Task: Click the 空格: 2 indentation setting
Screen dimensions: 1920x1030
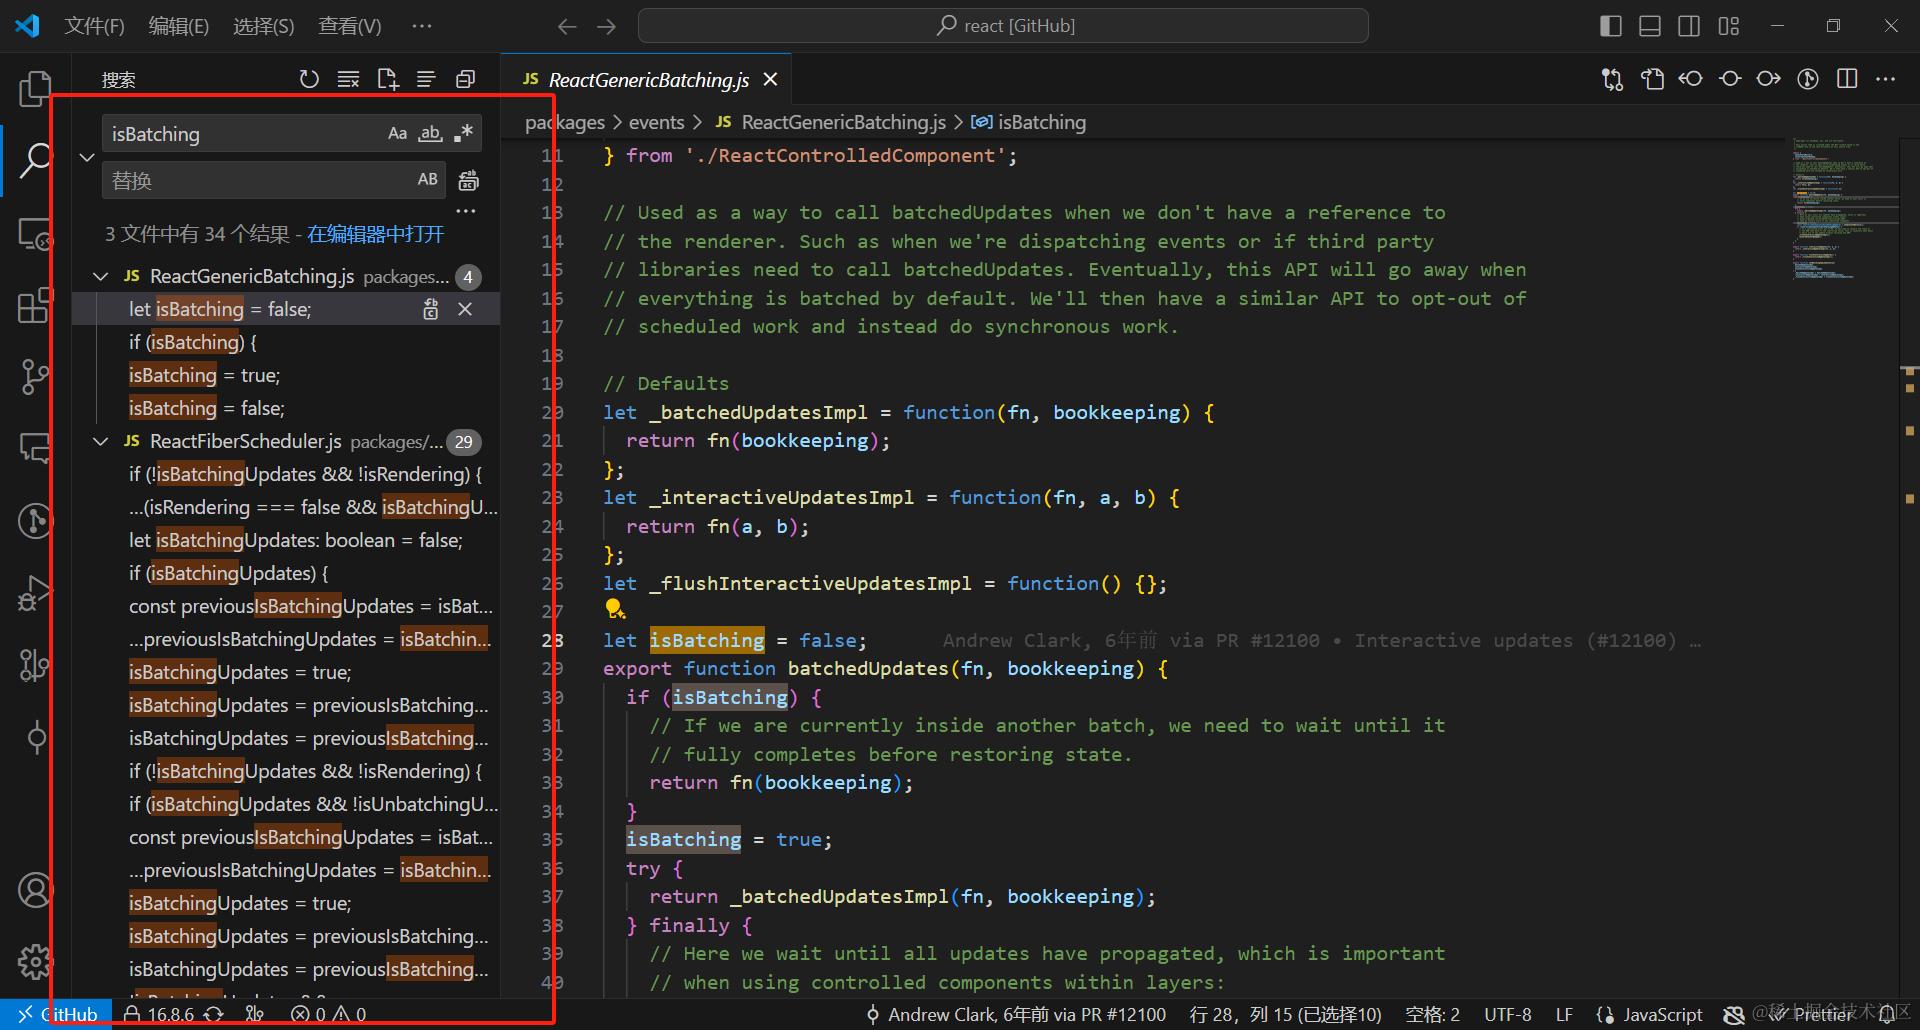Action: (x=1432, y=1014)
